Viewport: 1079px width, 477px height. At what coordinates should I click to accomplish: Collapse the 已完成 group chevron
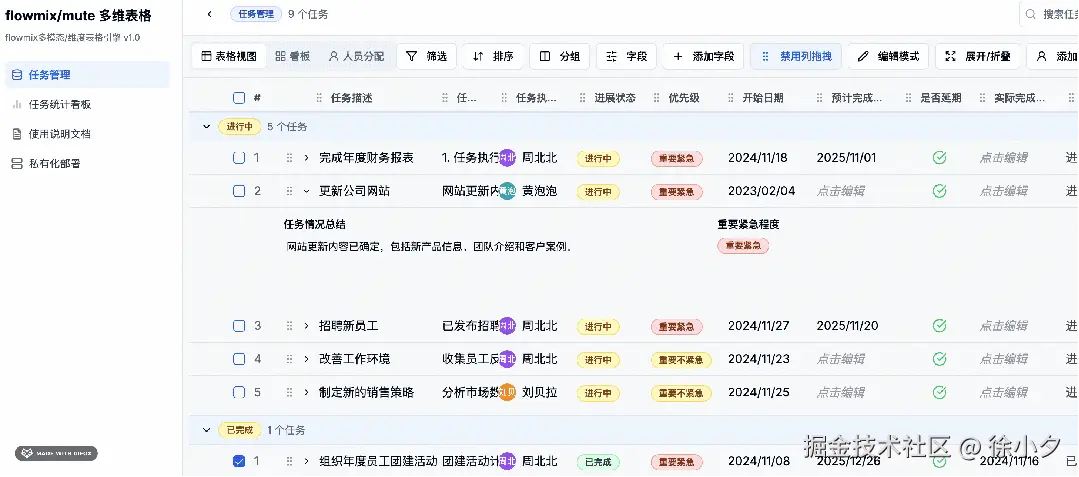point(206,430)
